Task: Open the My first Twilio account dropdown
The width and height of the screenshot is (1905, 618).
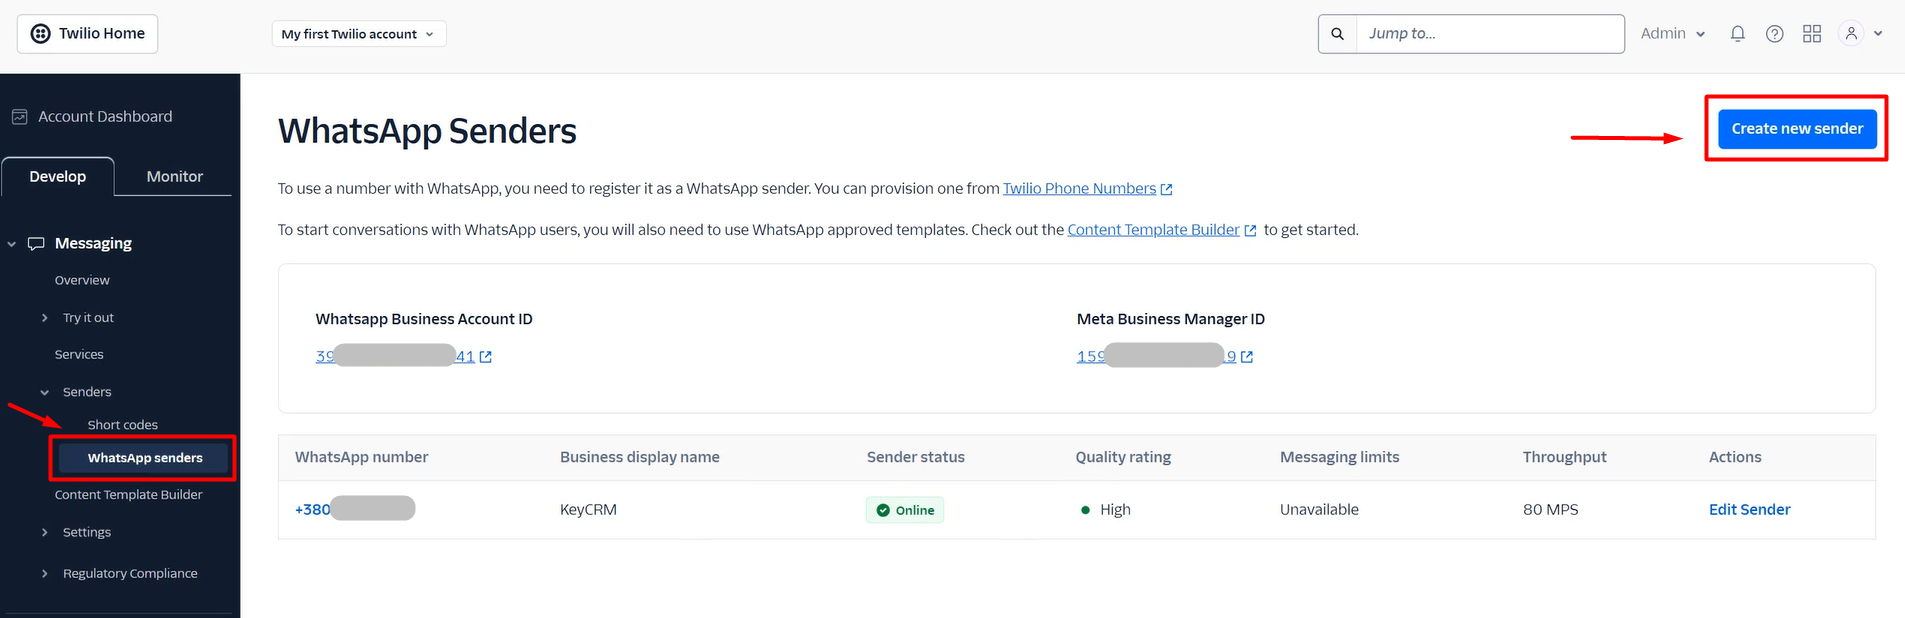Action: 358,34
